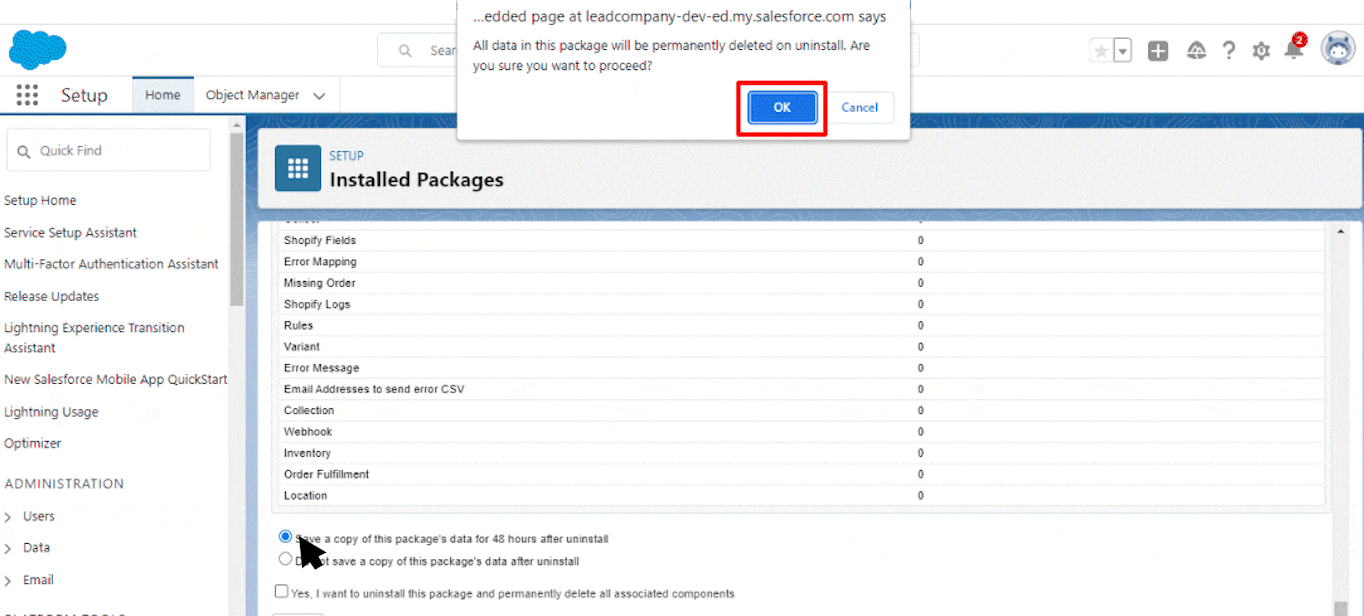This screenshot has height=616, width=1364.
Task: Click the Shopify Fields row
Action: click(x=801, y=241)
